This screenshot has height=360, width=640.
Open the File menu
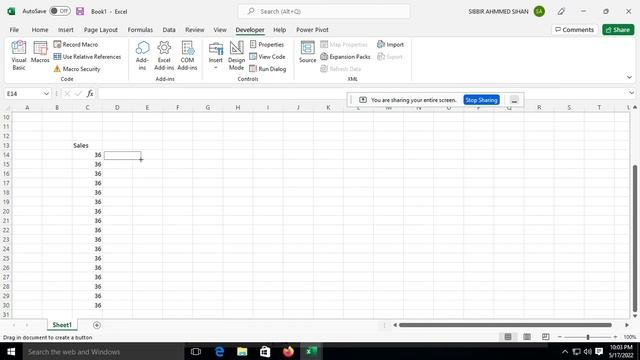14,30
